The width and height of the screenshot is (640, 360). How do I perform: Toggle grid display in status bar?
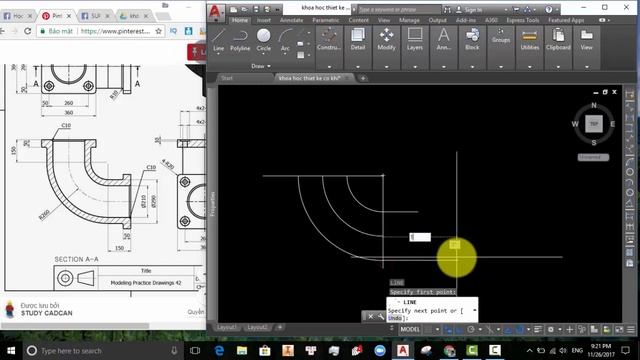[427, 329]
